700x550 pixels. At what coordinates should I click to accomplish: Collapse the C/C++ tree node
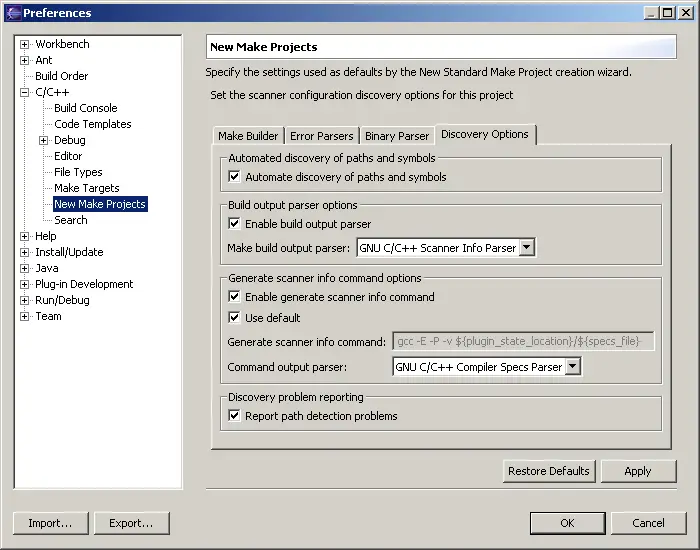pos(25,92)
